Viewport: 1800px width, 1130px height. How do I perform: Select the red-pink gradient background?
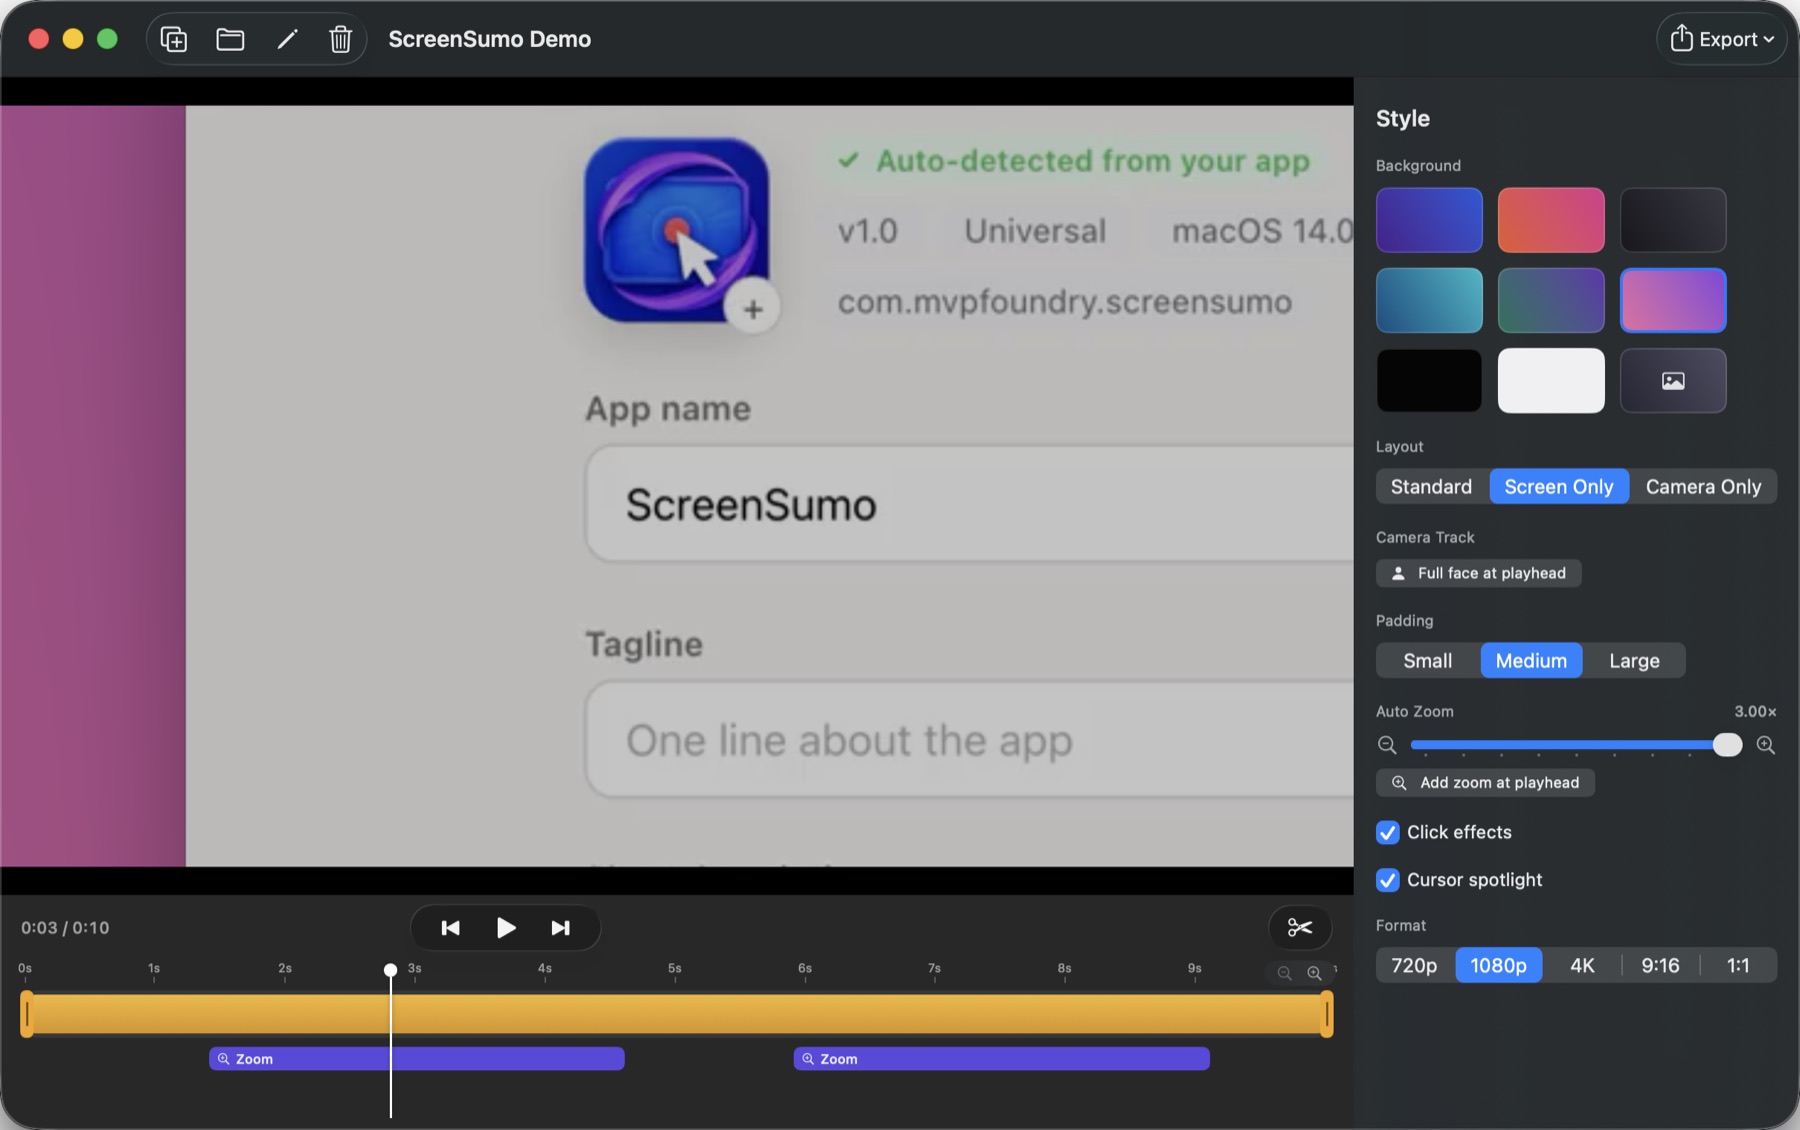(1551, 220)
